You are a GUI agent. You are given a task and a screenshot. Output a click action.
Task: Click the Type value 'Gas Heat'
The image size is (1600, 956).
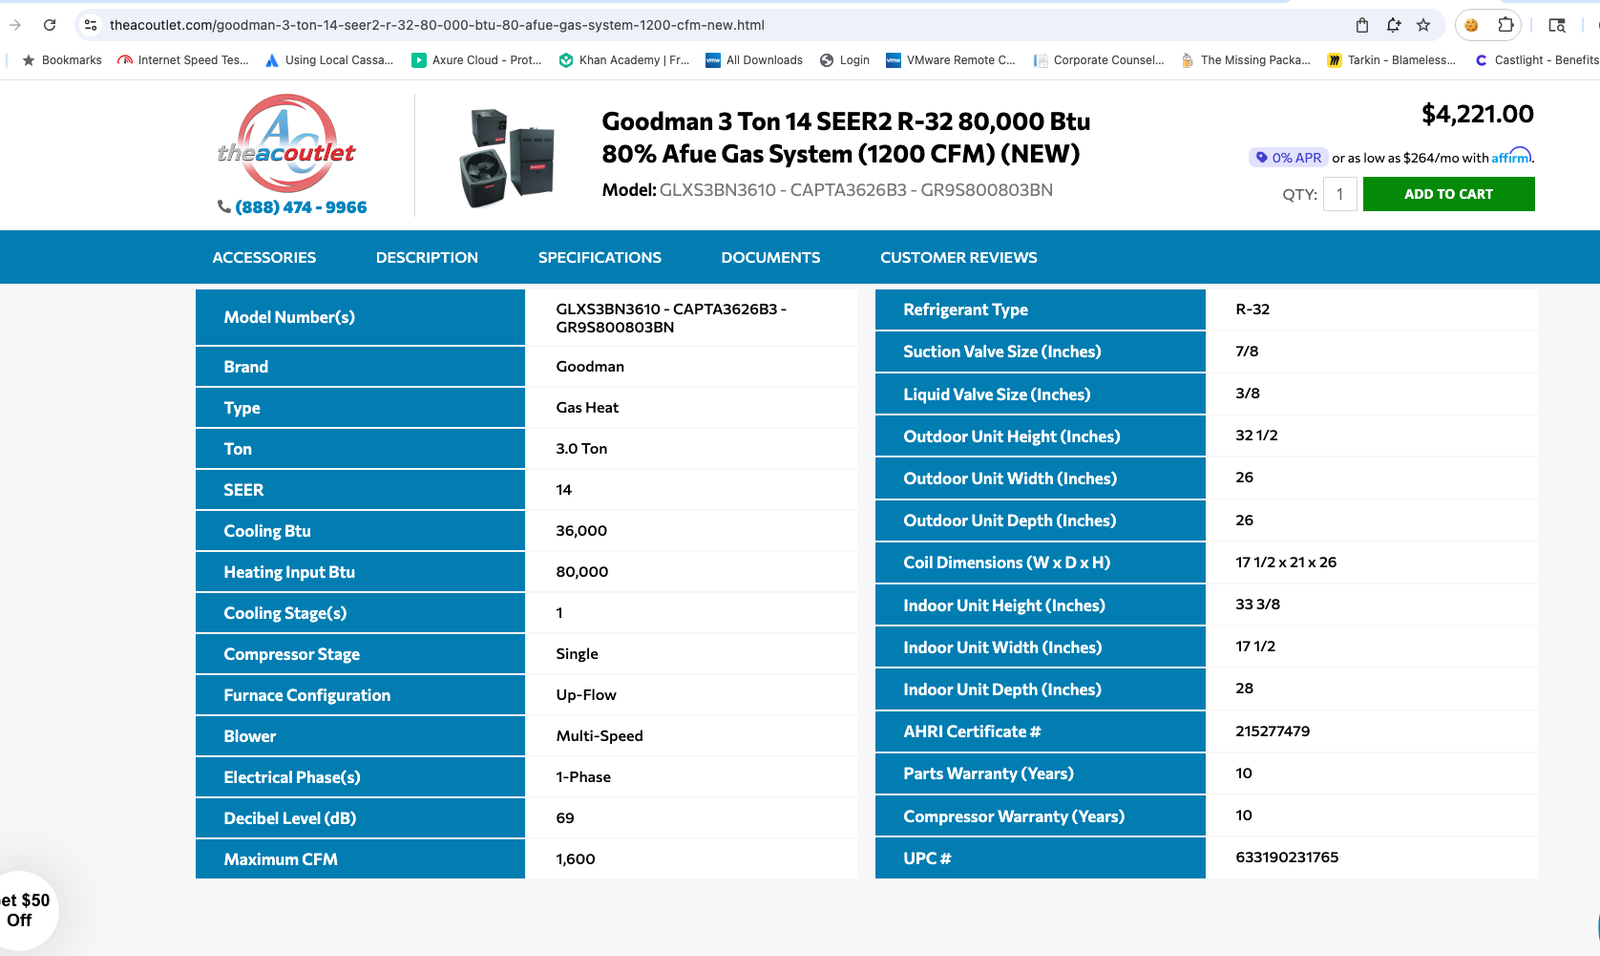click(587, 408)
